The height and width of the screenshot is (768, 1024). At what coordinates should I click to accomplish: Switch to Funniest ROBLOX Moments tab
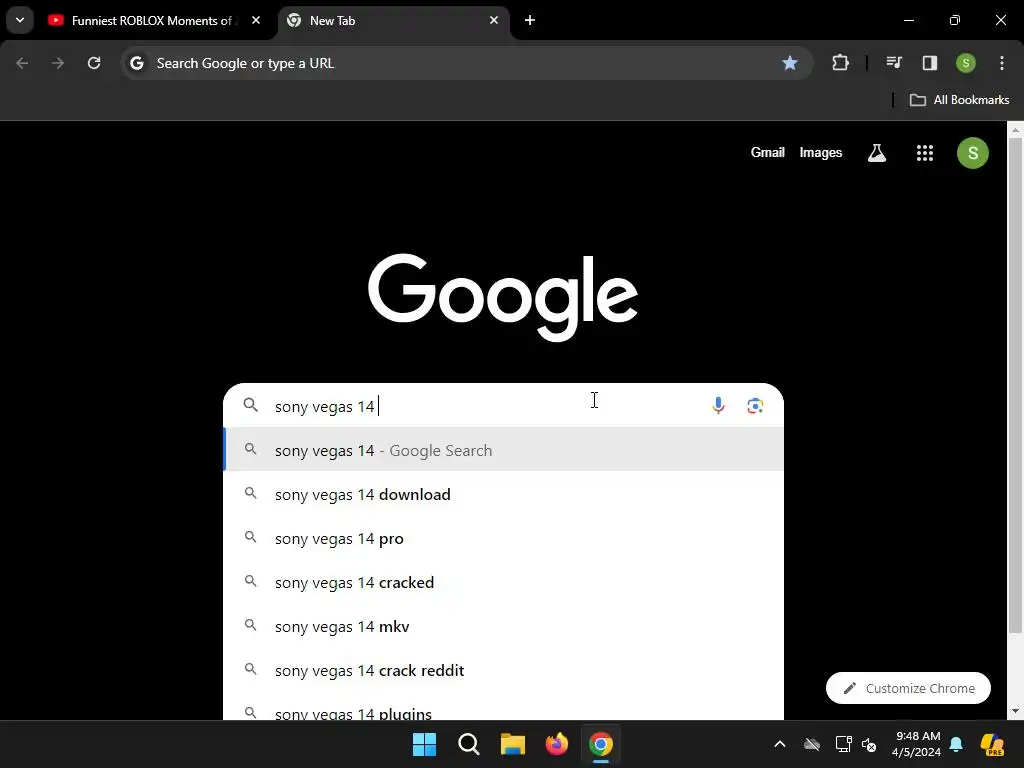point(152,20)
